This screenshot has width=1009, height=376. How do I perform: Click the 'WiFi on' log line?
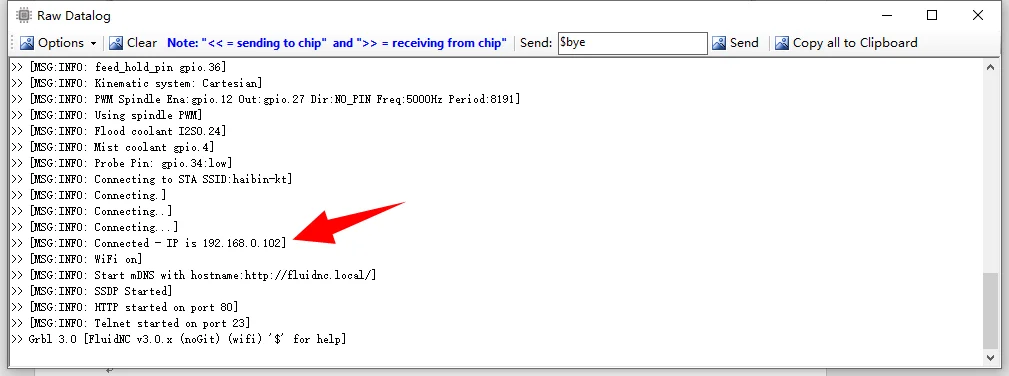point(77,259)
